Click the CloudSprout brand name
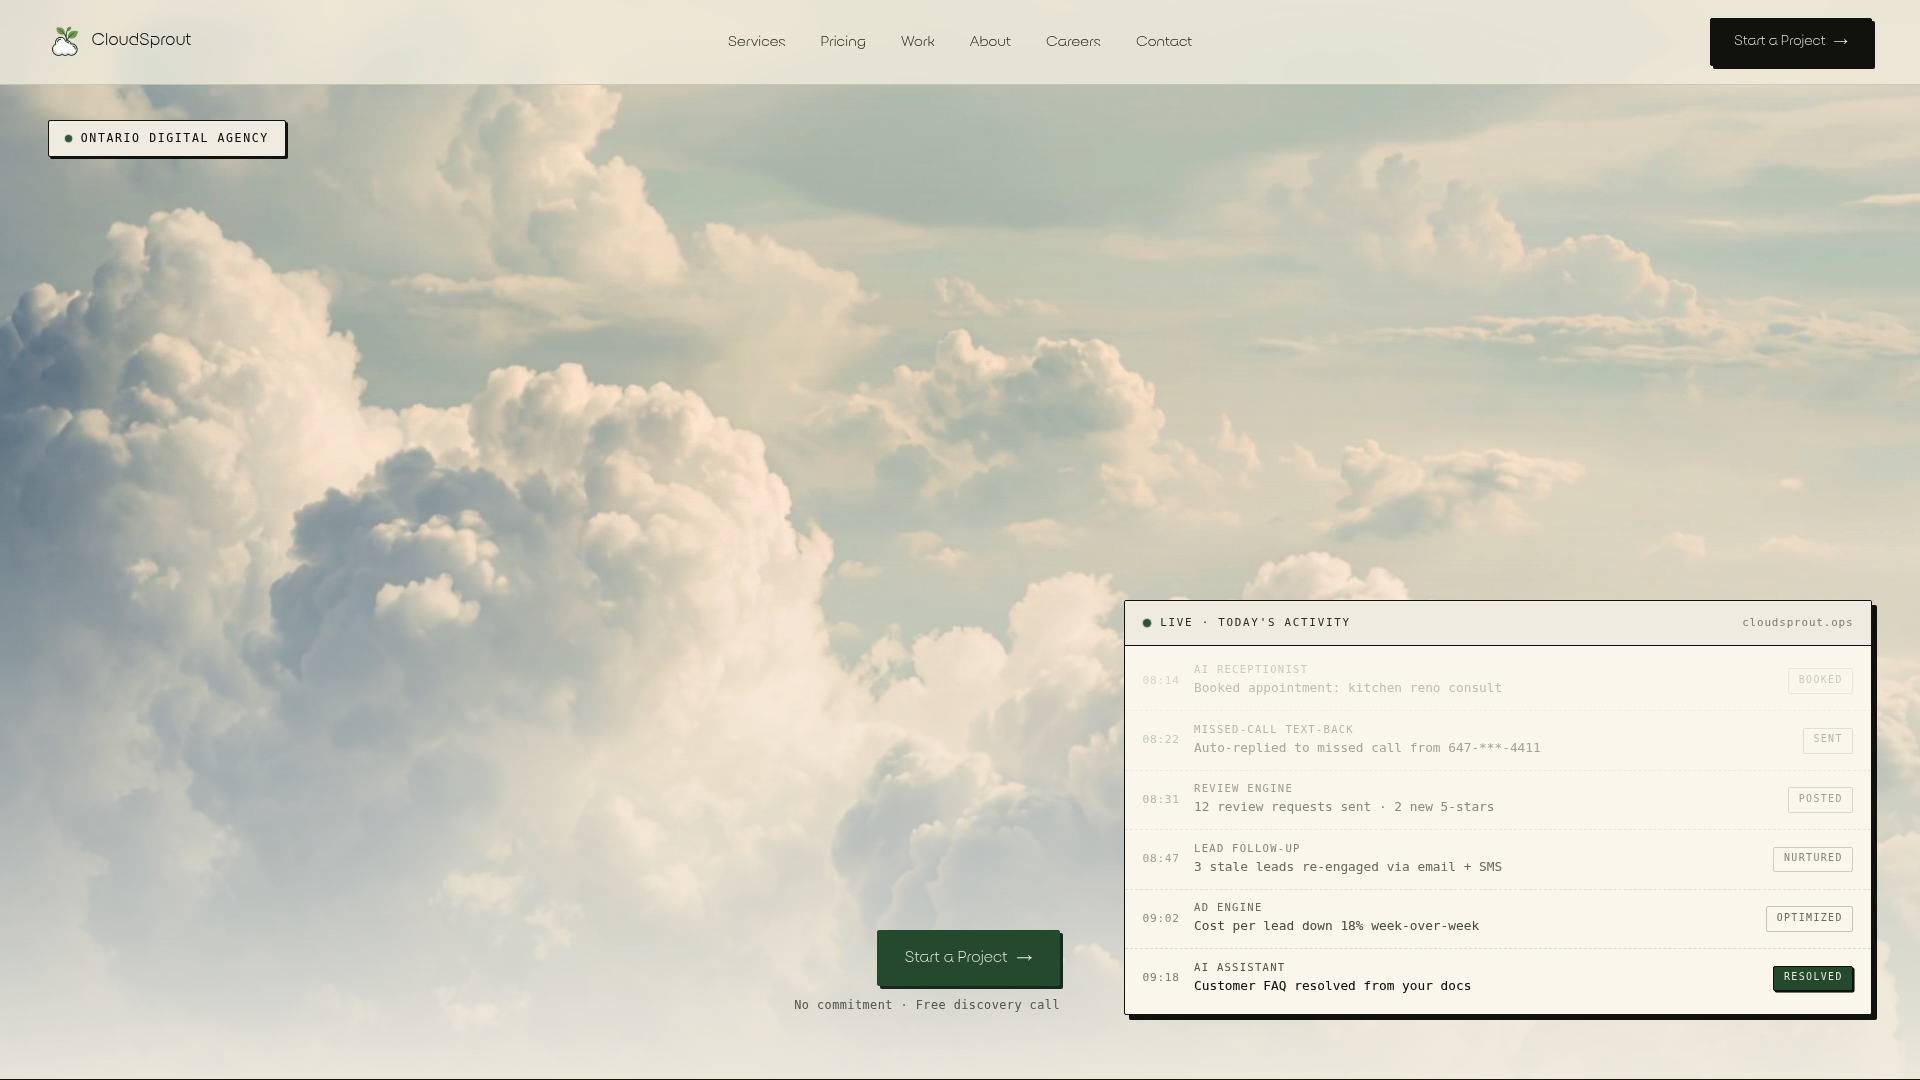1920x1080 pixels. (x=141, y=40)
